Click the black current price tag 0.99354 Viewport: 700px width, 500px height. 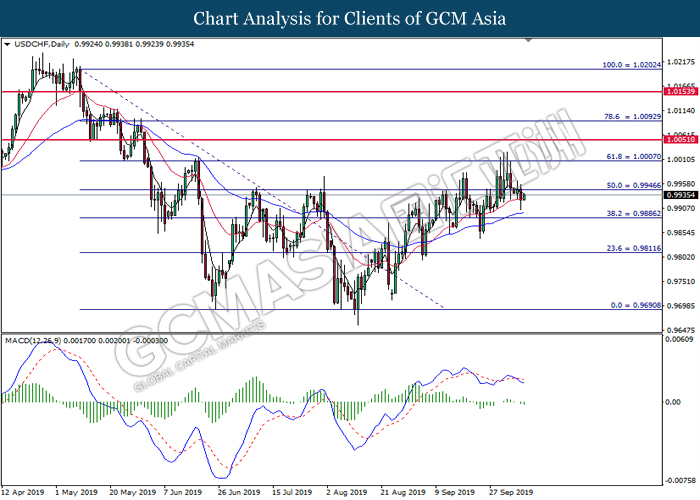[x=680, y=195]
